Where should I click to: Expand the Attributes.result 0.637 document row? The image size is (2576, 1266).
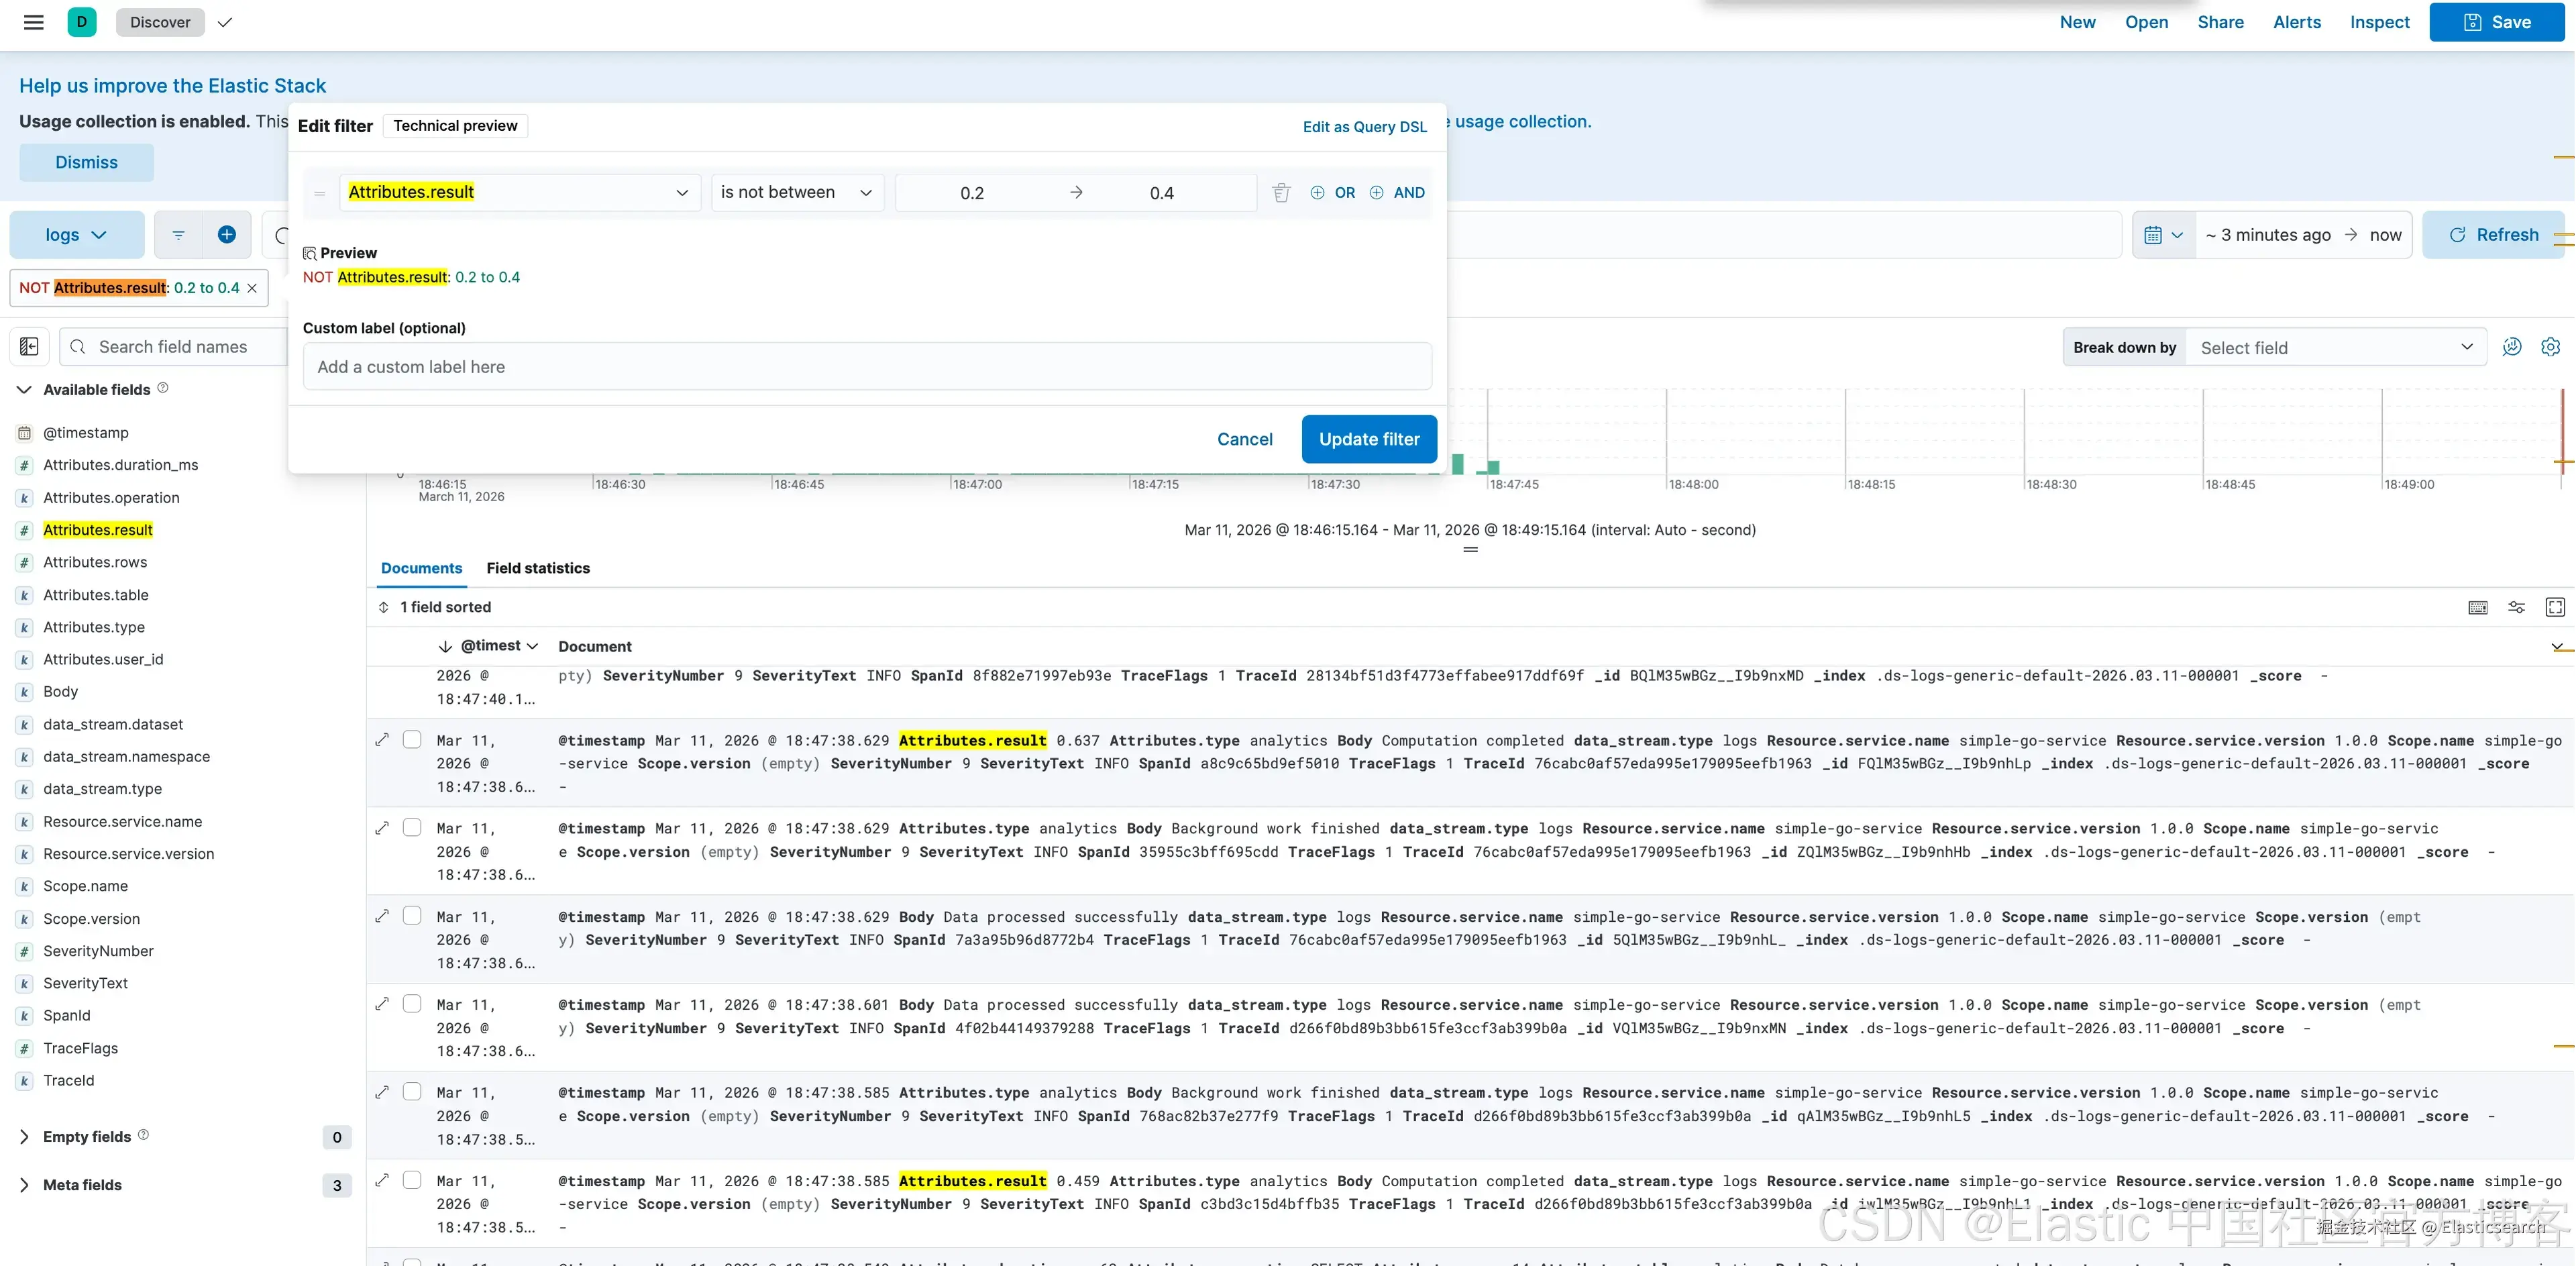coord(382,740)
